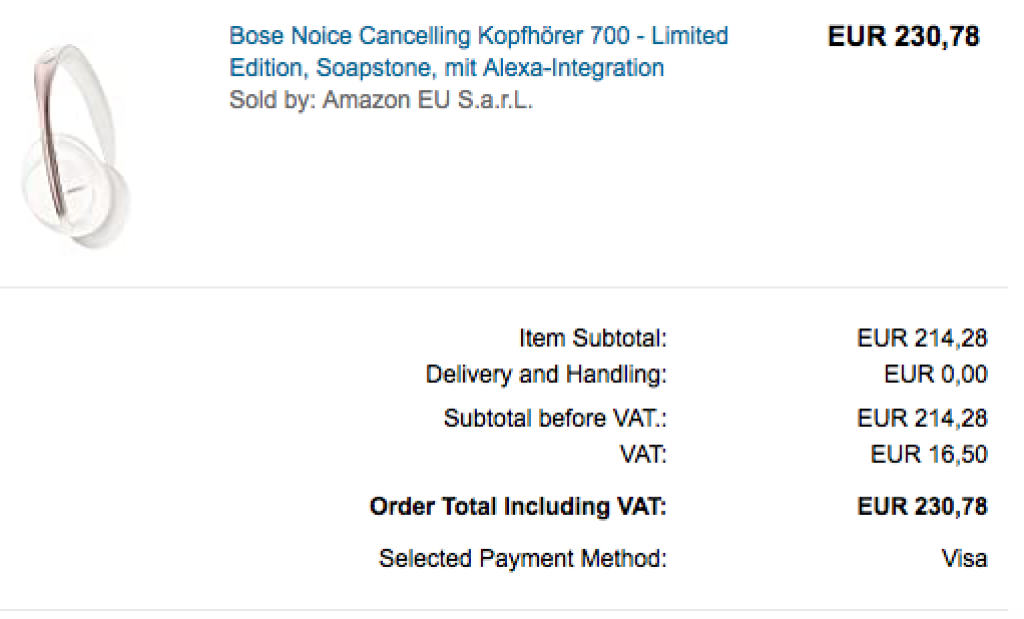Click the EUR 0,00 delivery amount
Image resolution: width=1024 pixels, height=619 pixels.
[x=936, y=375]
